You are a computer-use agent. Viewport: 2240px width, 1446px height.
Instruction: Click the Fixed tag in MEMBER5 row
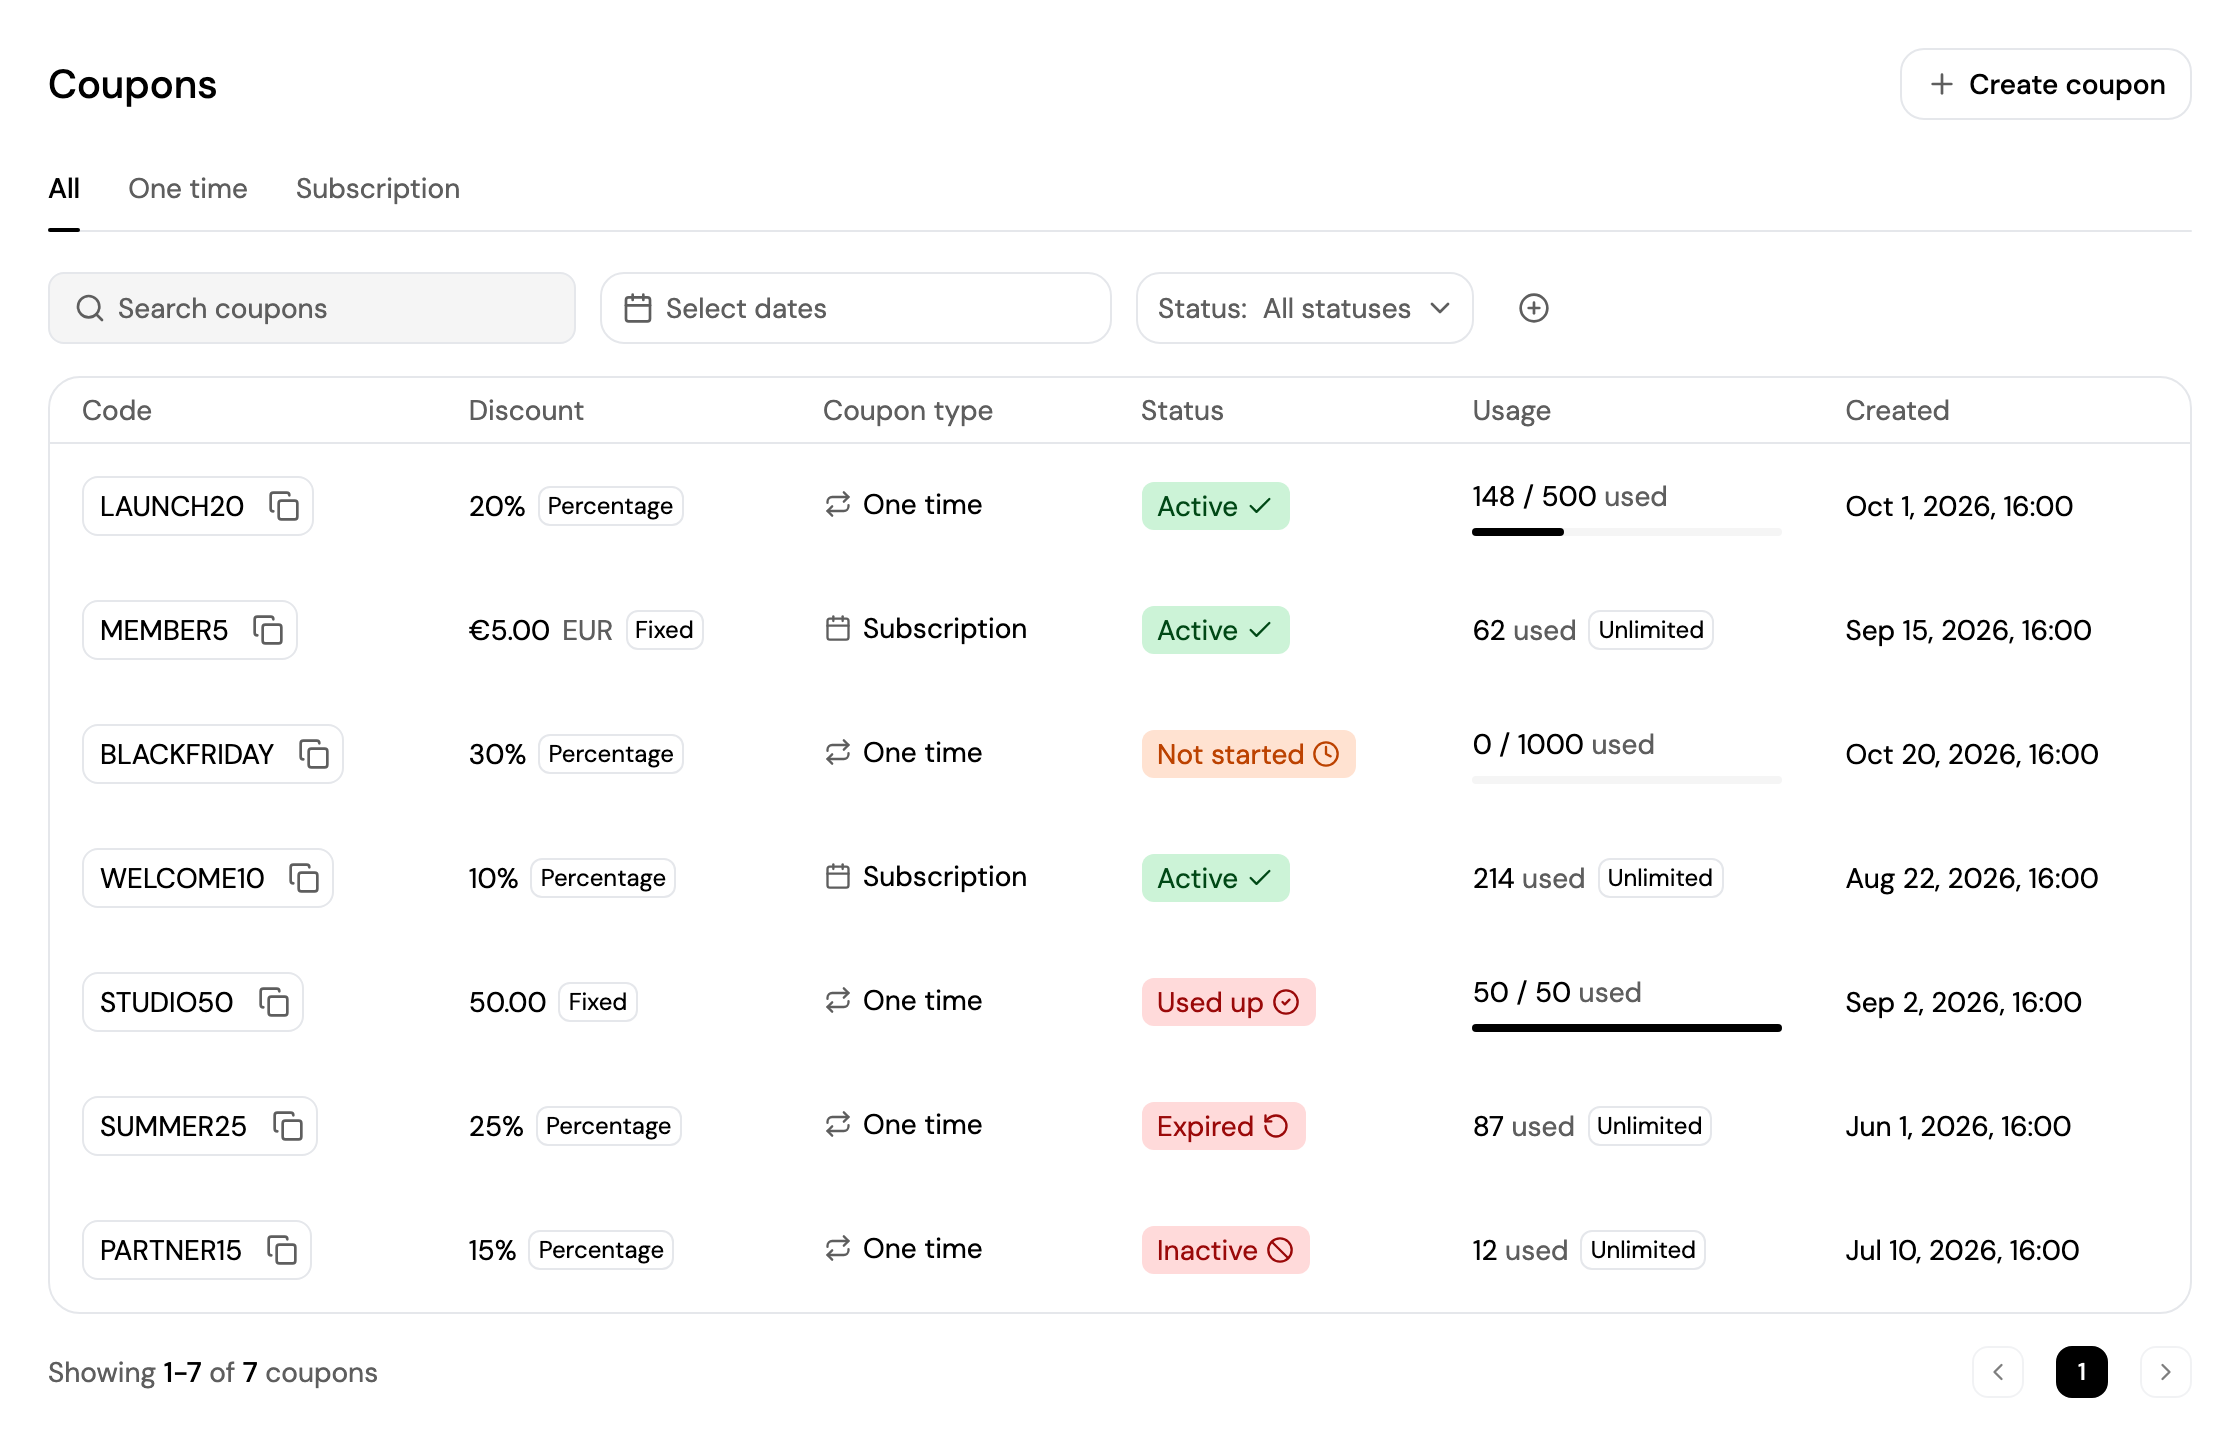664,630
